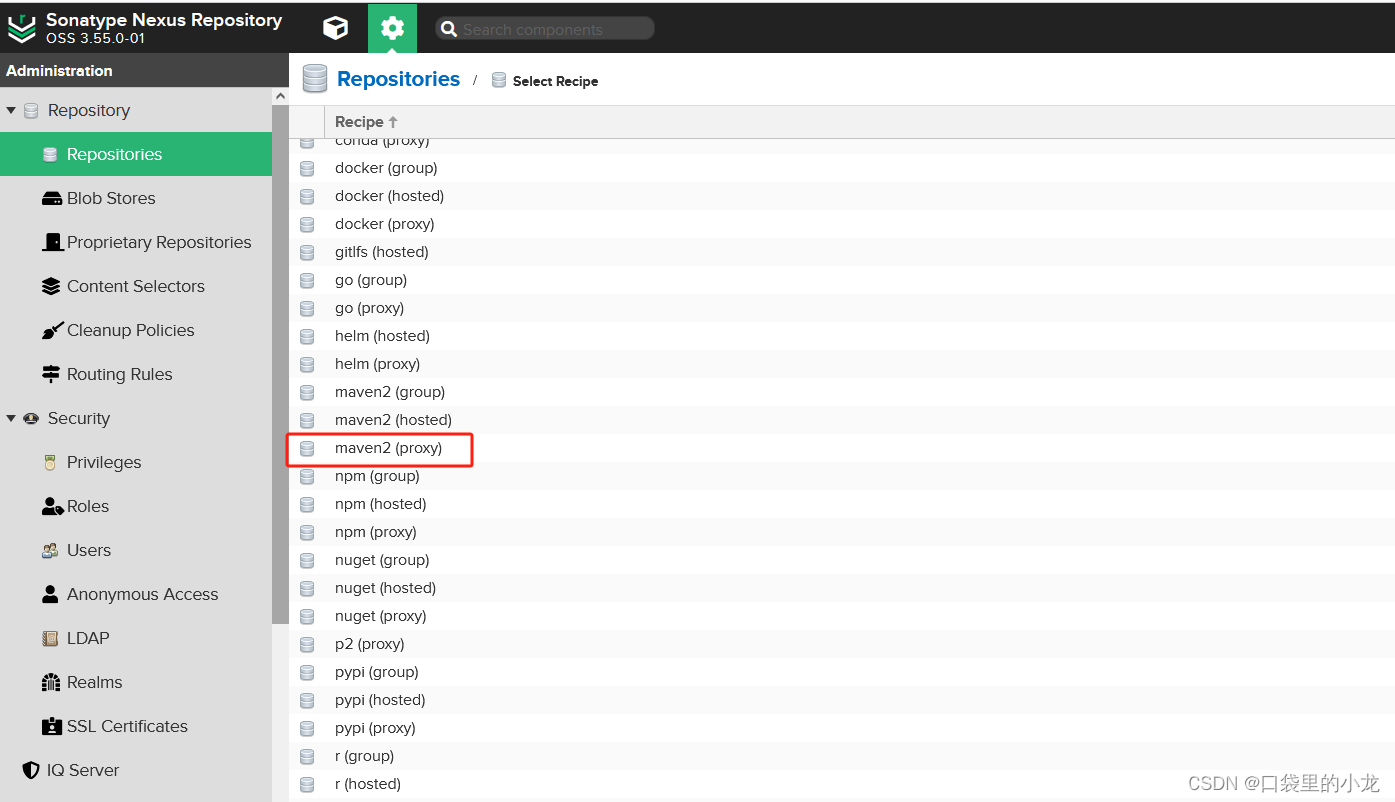Click the Repositories breadcrumb link
Image resolution: width=1395 pixels, height=802 pixels.
coord(398,79)
